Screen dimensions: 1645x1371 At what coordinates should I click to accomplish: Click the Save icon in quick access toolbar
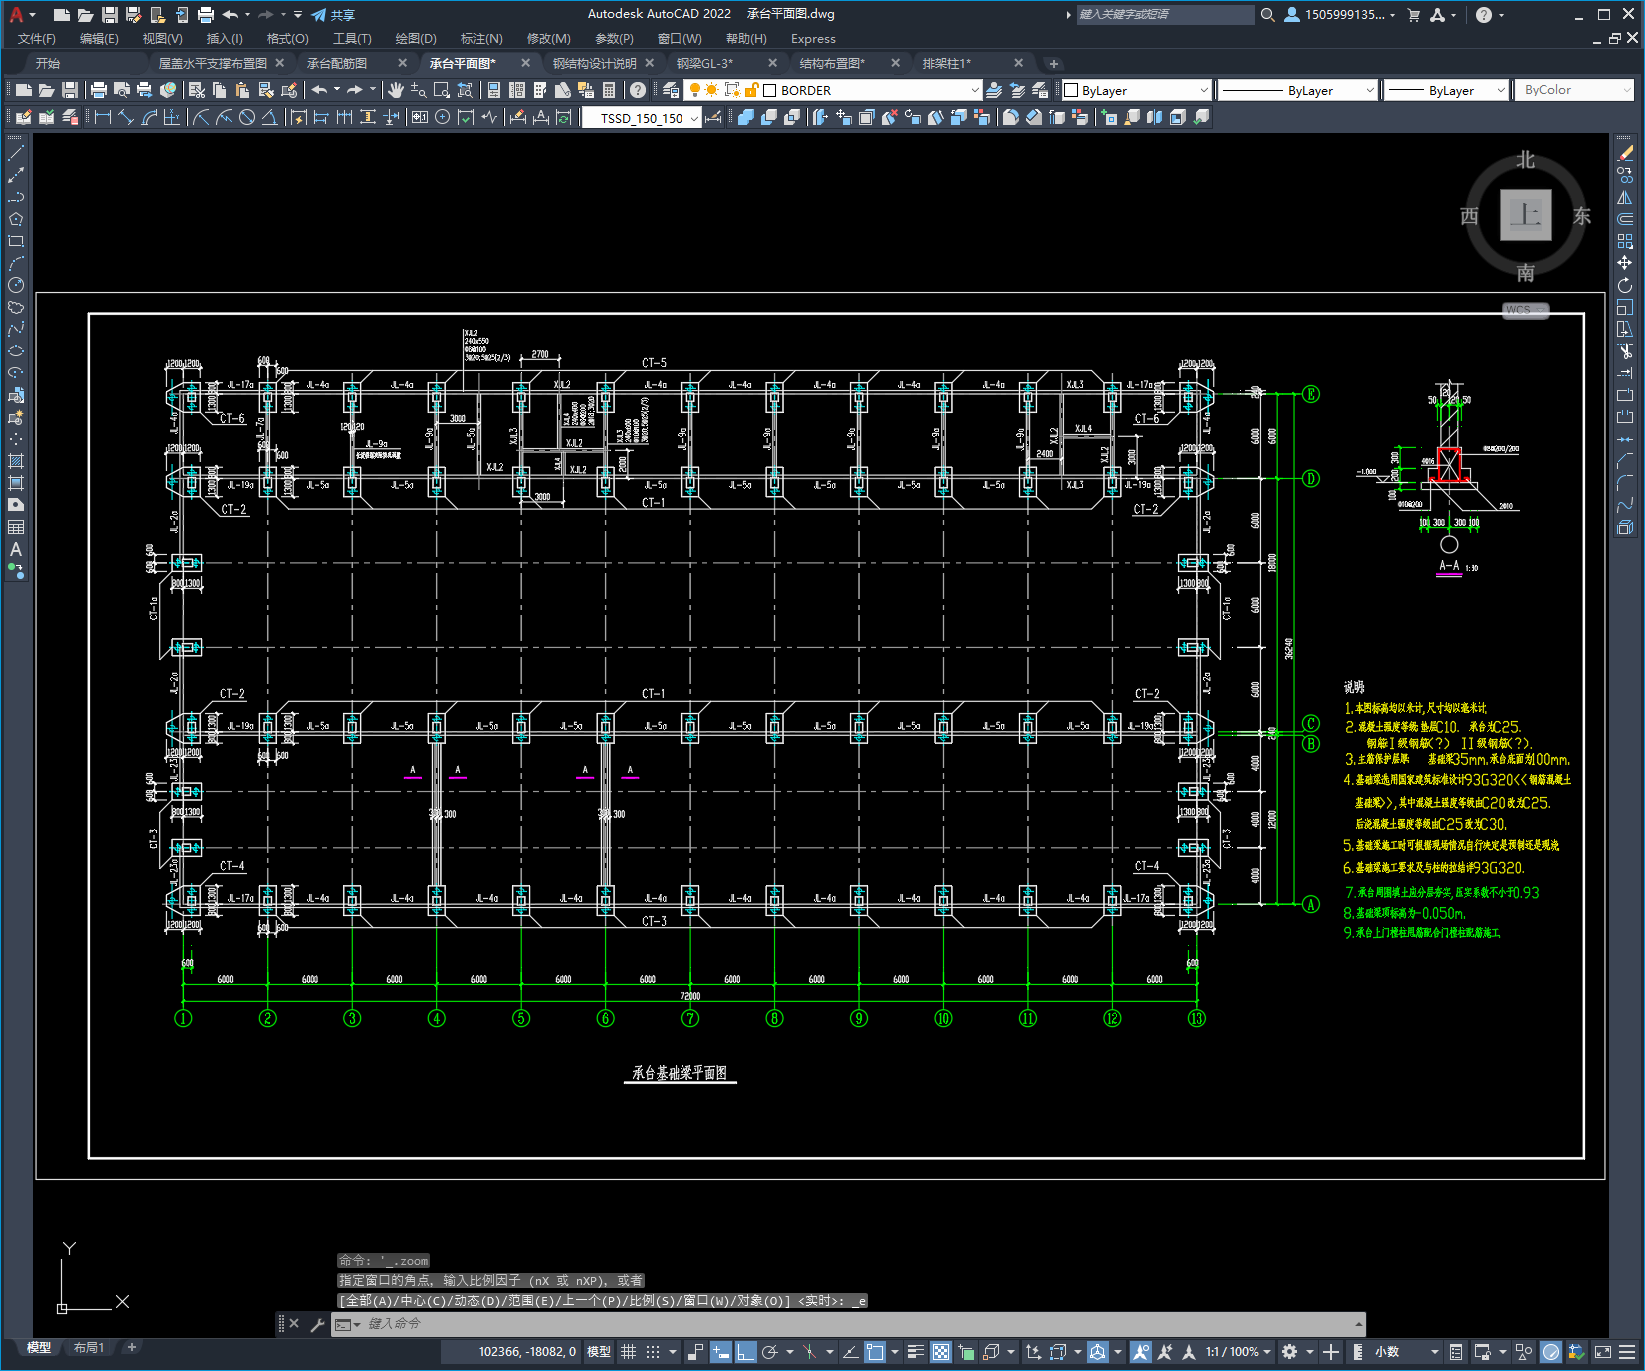(x=110, y=15)
